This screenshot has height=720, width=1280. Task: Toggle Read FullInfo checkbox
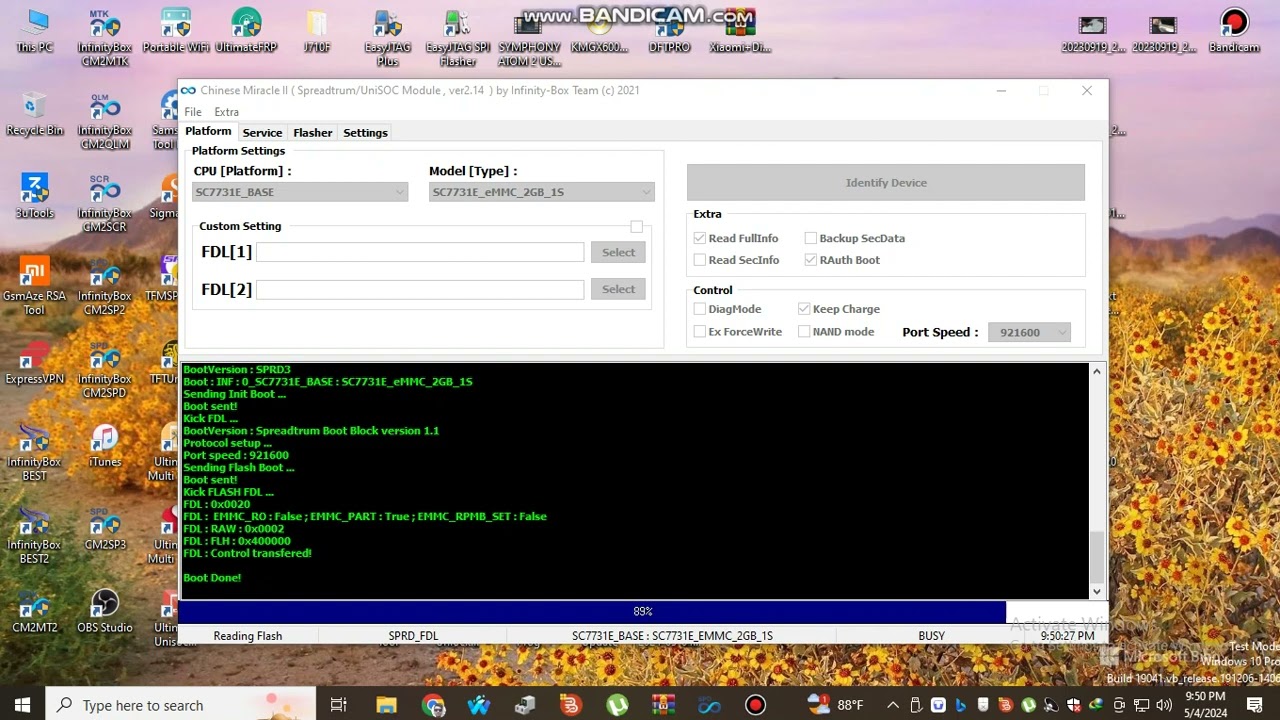700,238
